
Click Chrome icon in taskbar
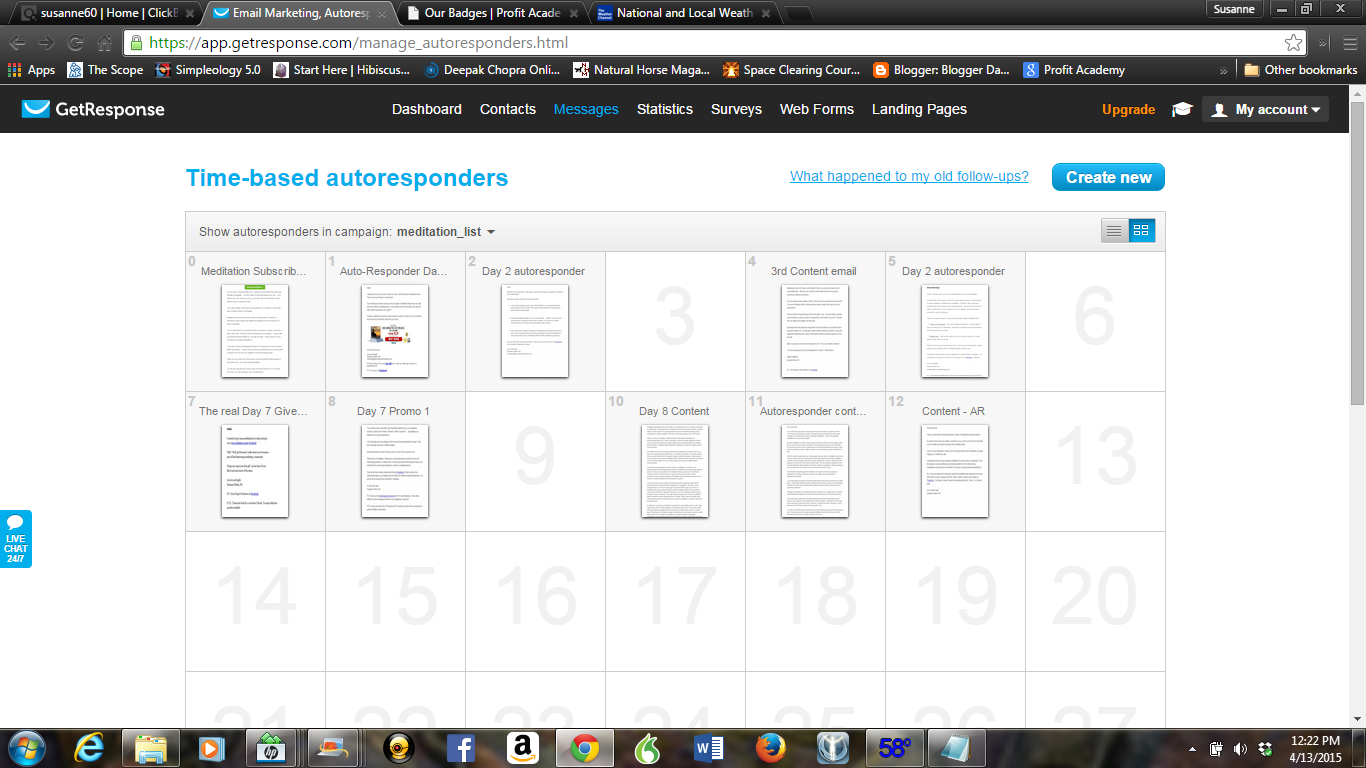[x=585, y=747]
